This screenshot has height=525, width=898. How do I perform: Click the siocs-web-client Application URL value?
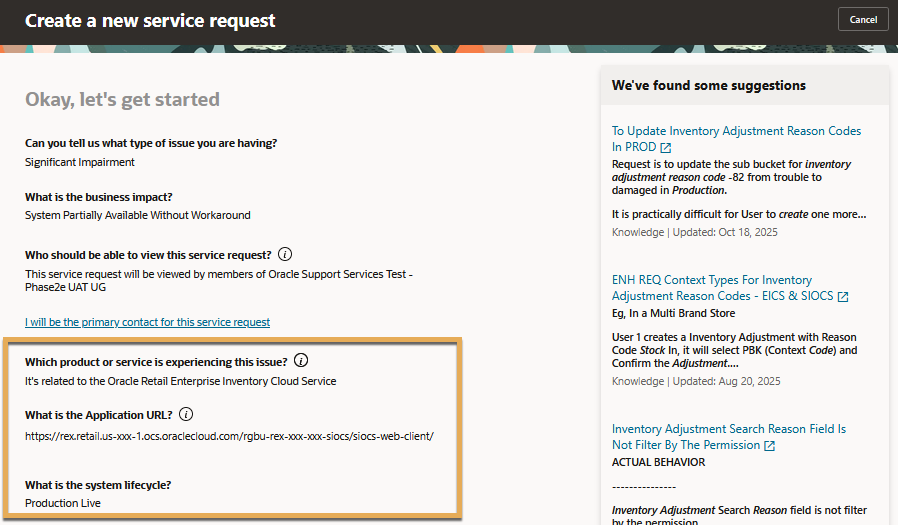[229, 436]
